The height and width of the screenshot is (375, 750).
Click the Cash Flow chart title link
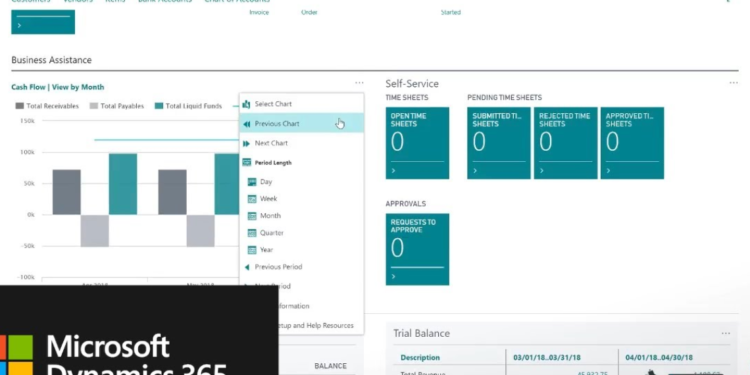pyautogui.click(x=28, y=87)
